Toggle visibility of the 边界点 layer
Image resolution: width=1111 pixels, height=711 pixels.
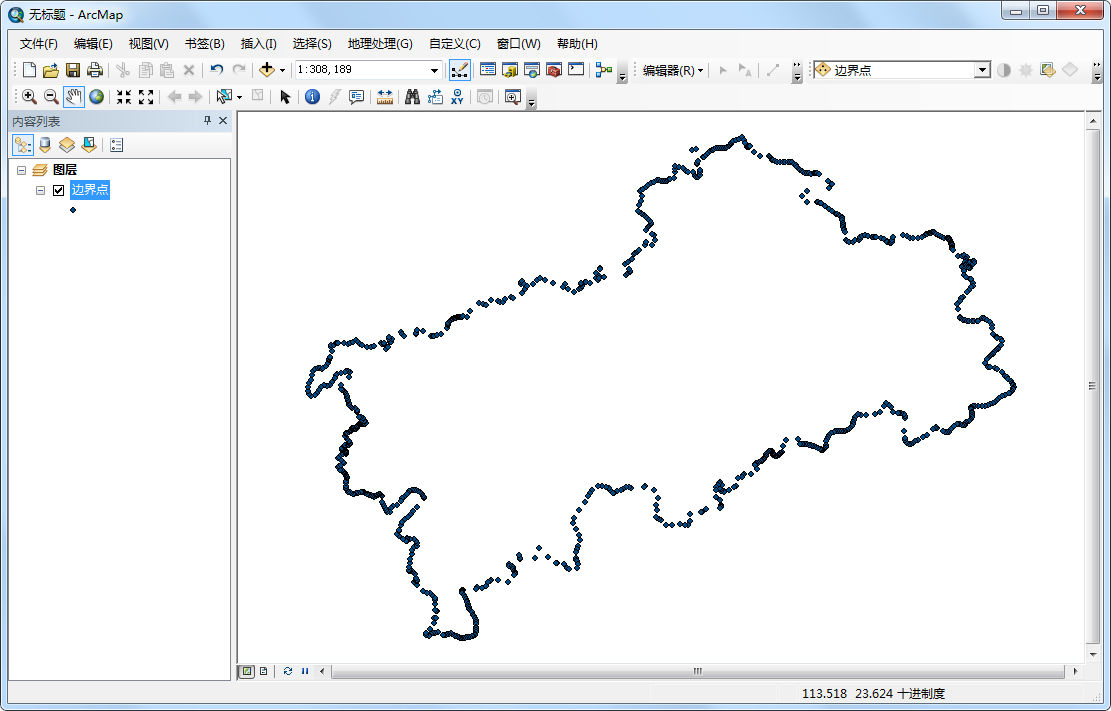(x=57, y=188)
